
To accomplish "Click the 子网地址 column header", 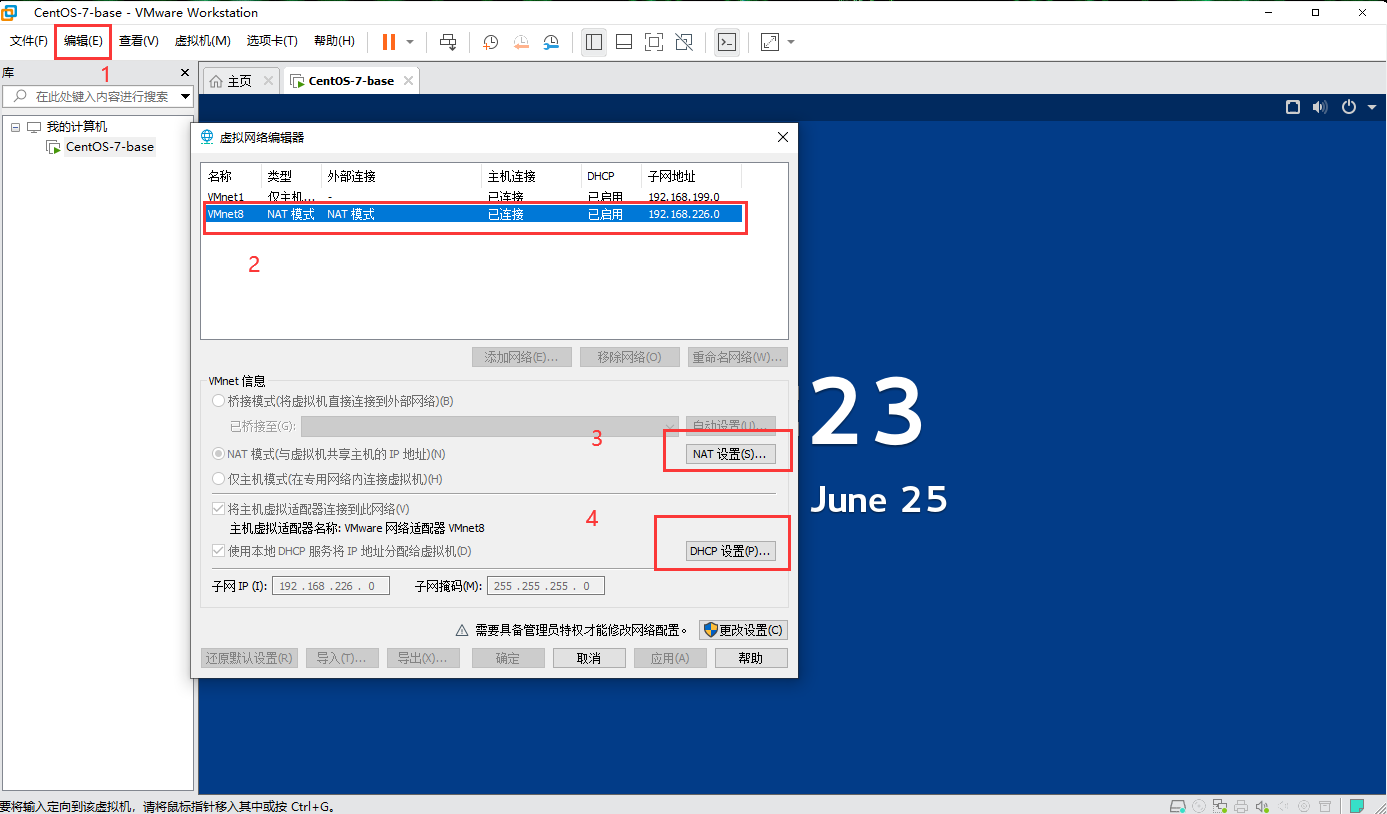I will pyautogui.click(x=691, y=176).
